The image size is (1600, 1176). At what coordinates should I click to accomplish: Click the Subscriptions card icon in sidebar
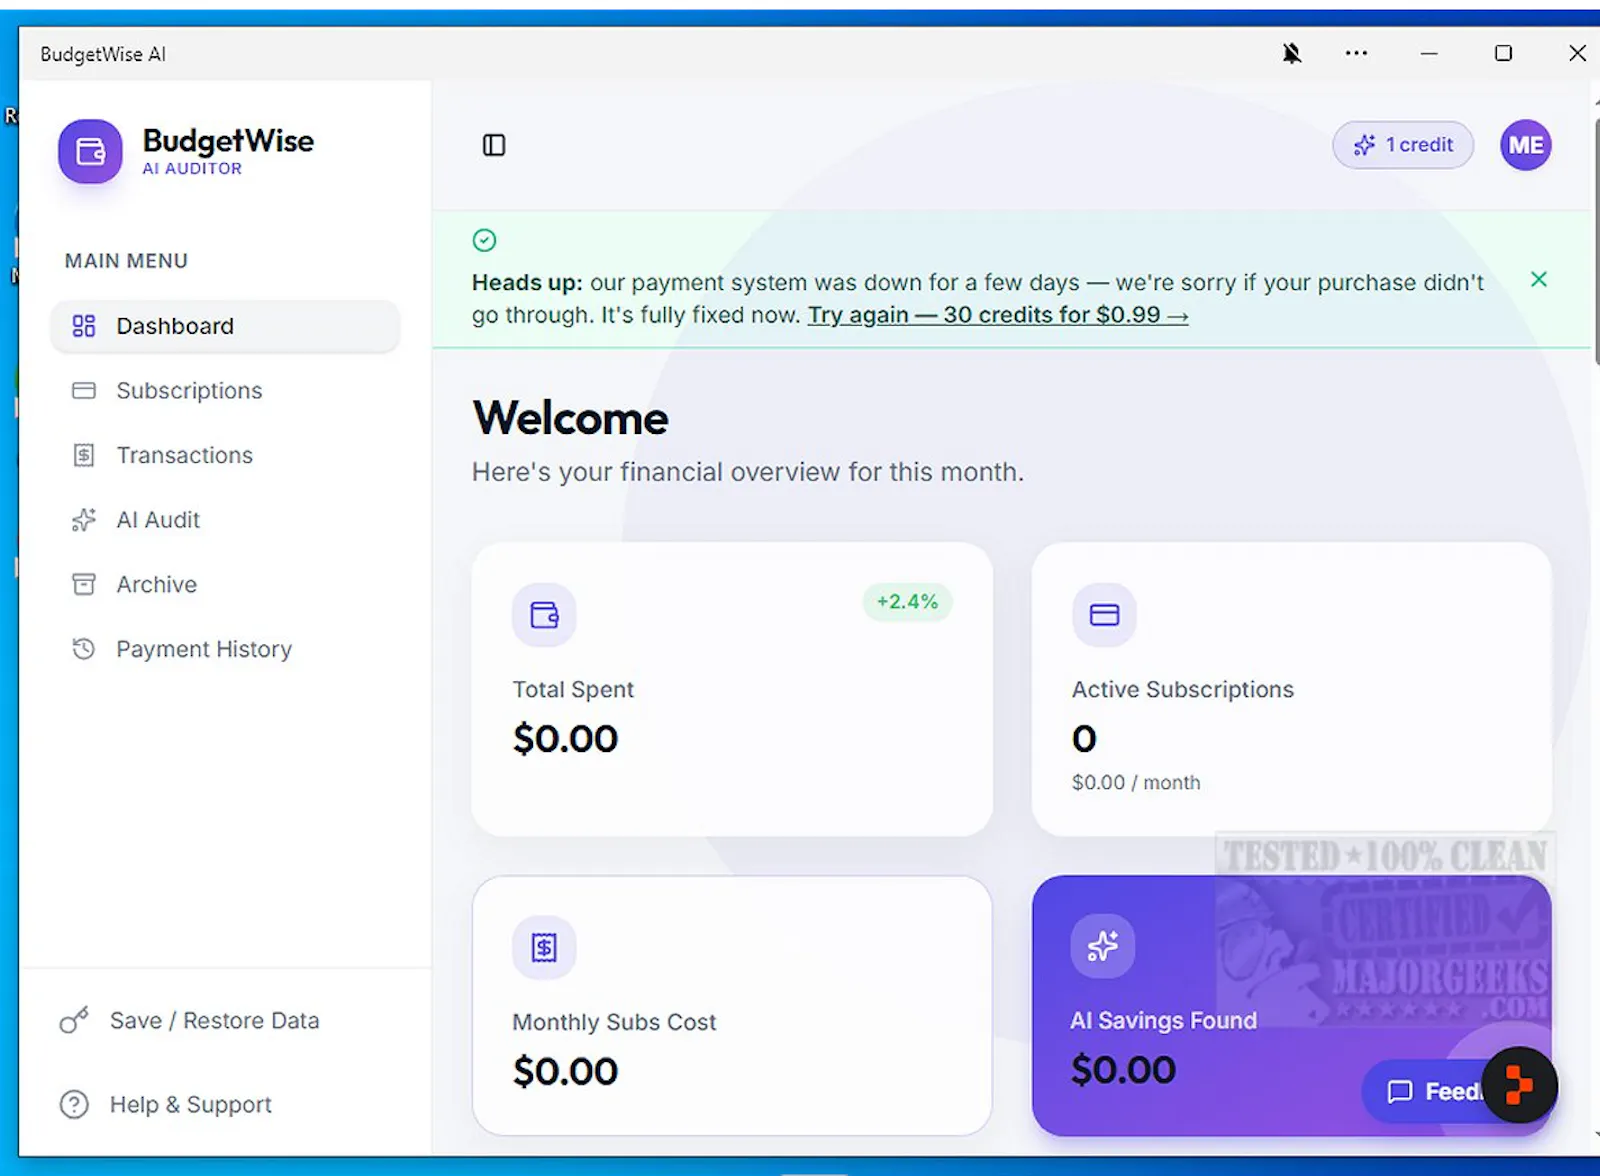pyautogui.click(x=84, y=391)
